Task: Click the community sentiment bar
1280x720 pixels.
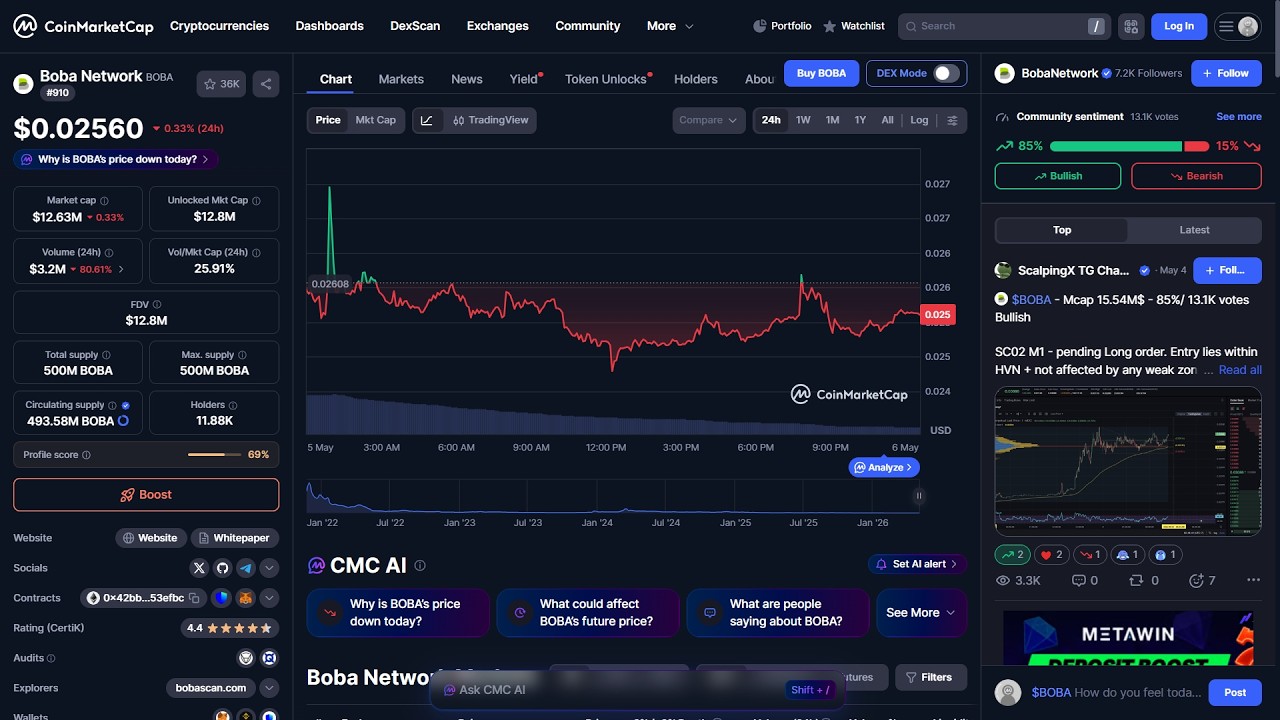Action: pos(1129,147)
